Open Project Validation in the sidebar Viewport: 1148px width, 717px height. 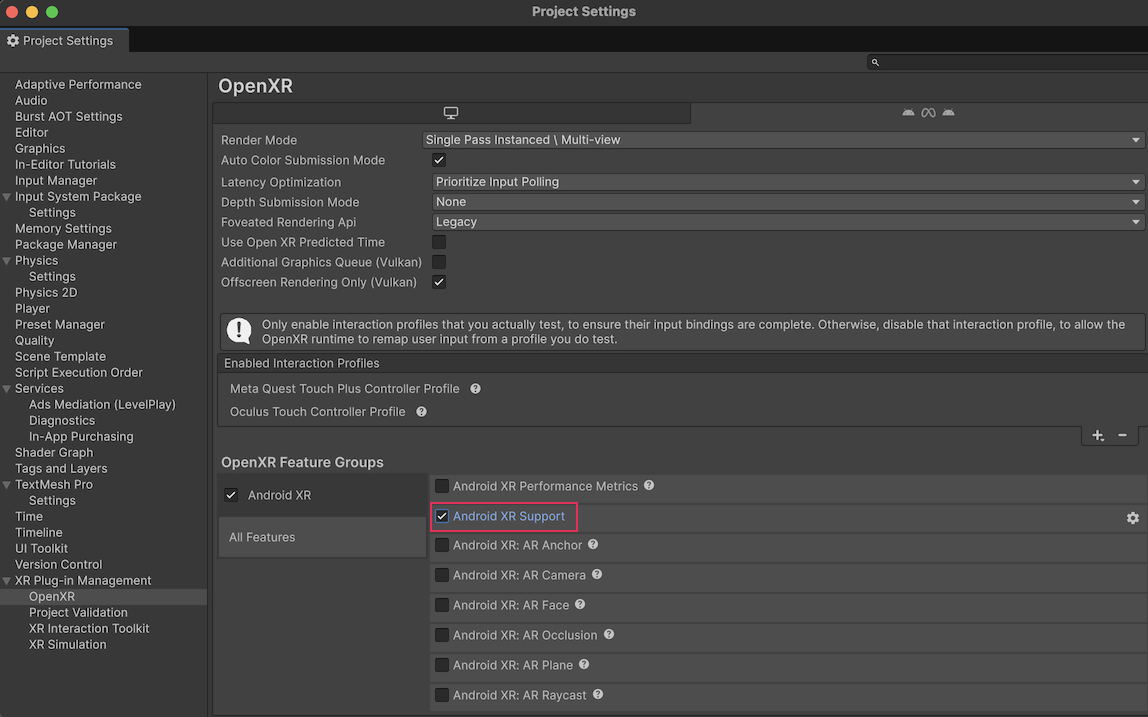point(78,613)
